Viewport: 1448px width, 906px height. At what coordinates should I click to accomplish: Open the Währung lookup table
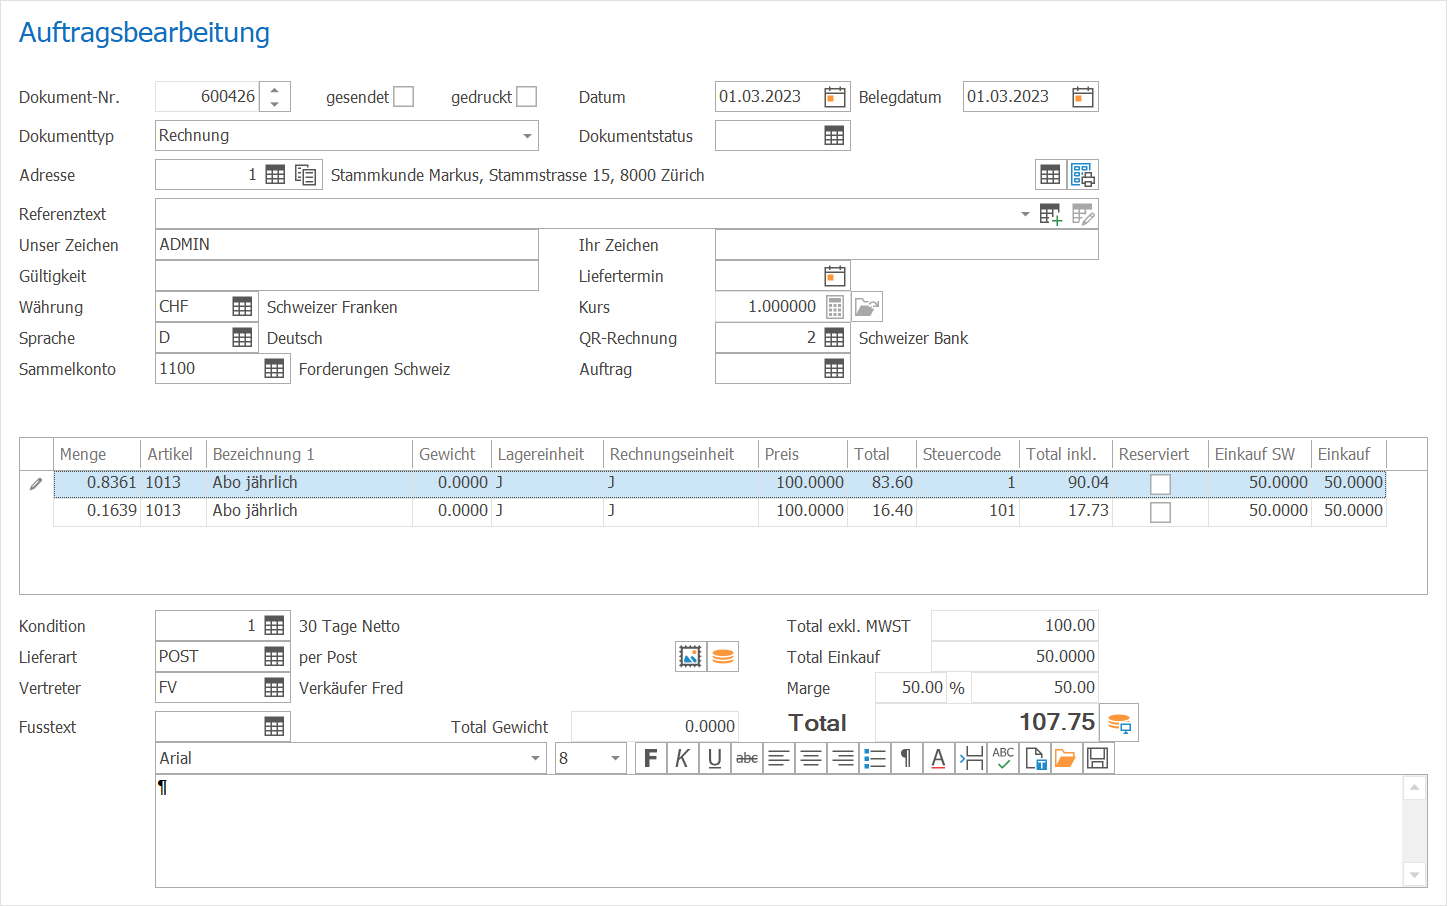pyautogui.click(x=242, y=307)
